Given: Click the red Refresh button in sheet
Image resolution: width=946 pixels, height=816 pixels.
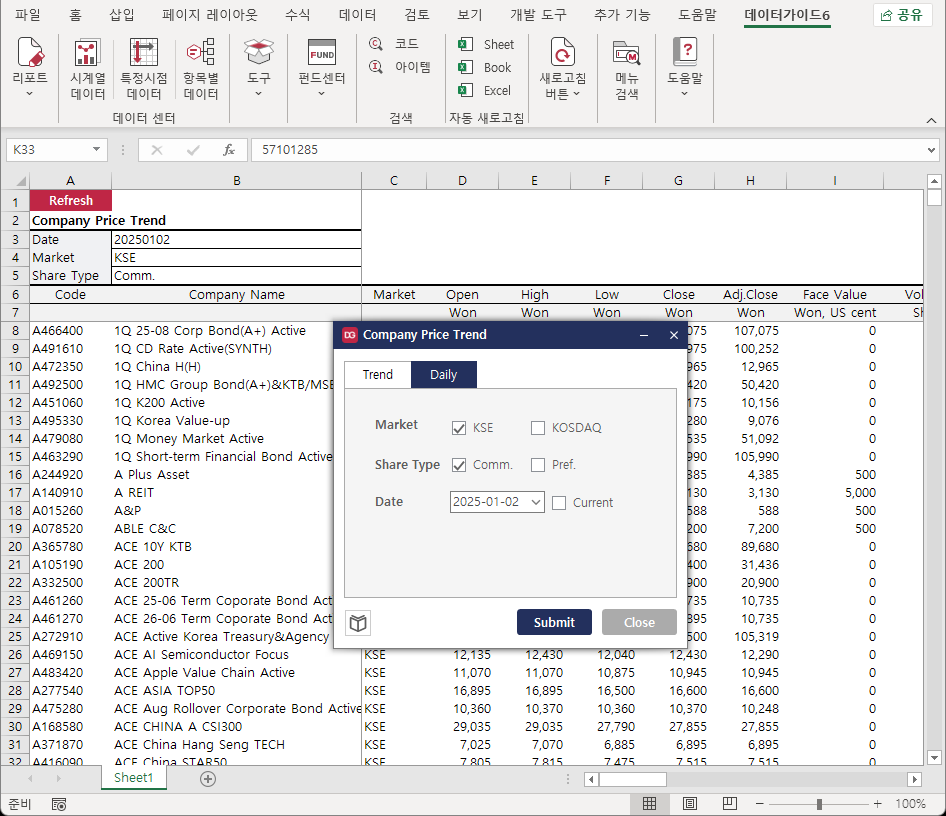Looking at the screenshot, I should click(x=70, y=201).
